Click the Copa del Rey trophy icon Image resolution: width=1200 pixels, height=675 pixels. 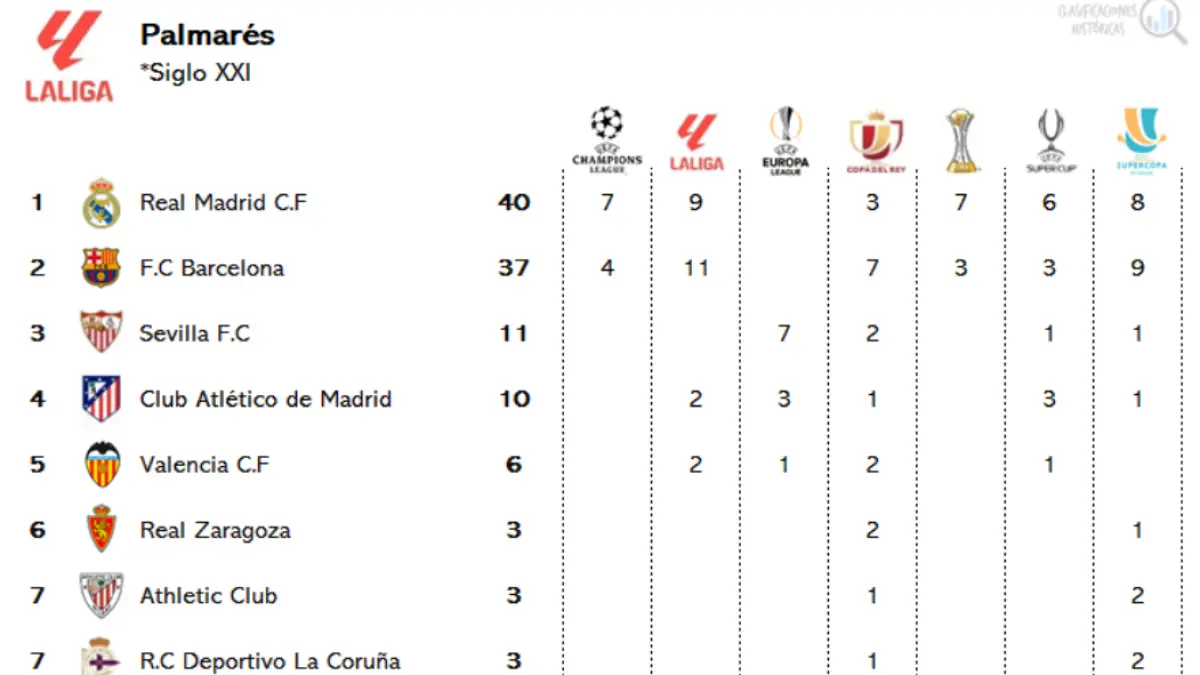(875, 142)
